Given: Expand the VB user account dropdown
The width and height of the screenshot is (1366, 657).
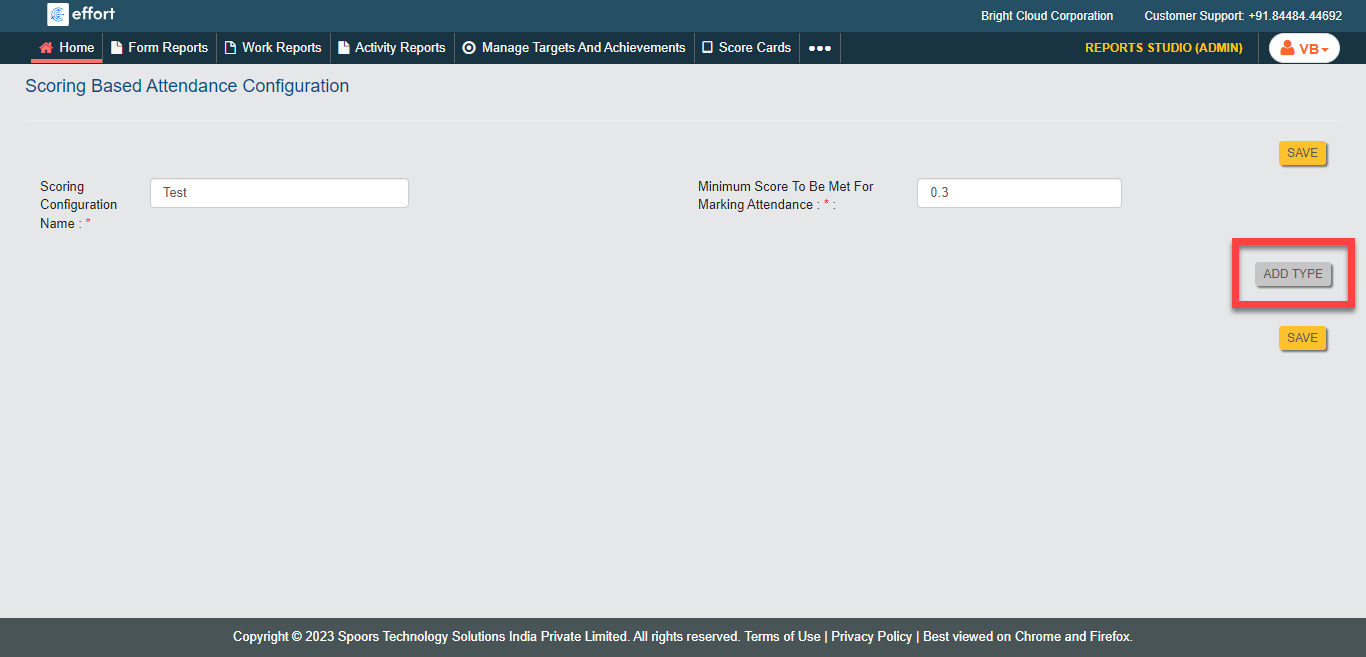Looking at the screenshot, I should pos(1304,49).
